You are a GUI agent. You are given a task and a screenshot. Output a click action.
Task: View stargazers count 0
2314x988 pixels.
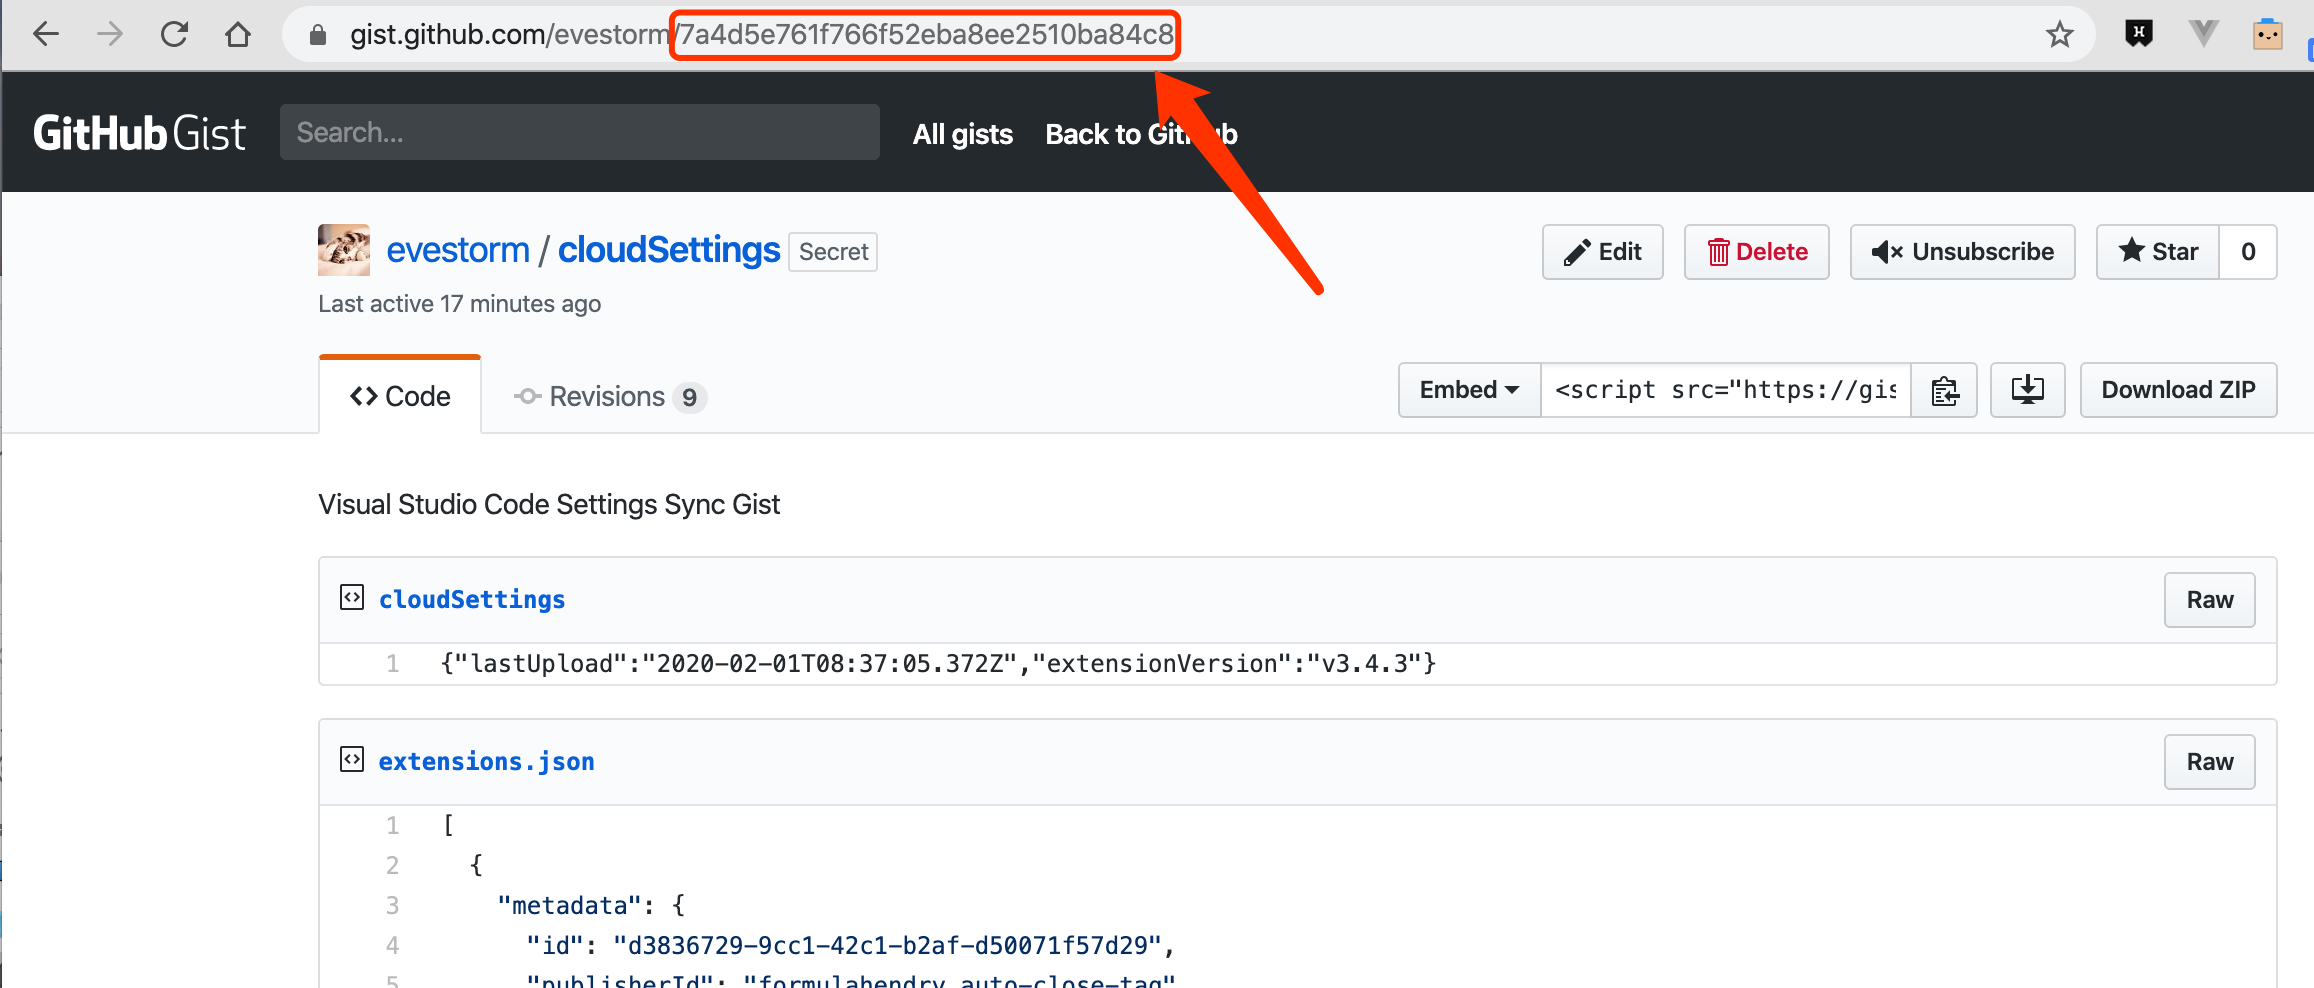click(2248, 252)
